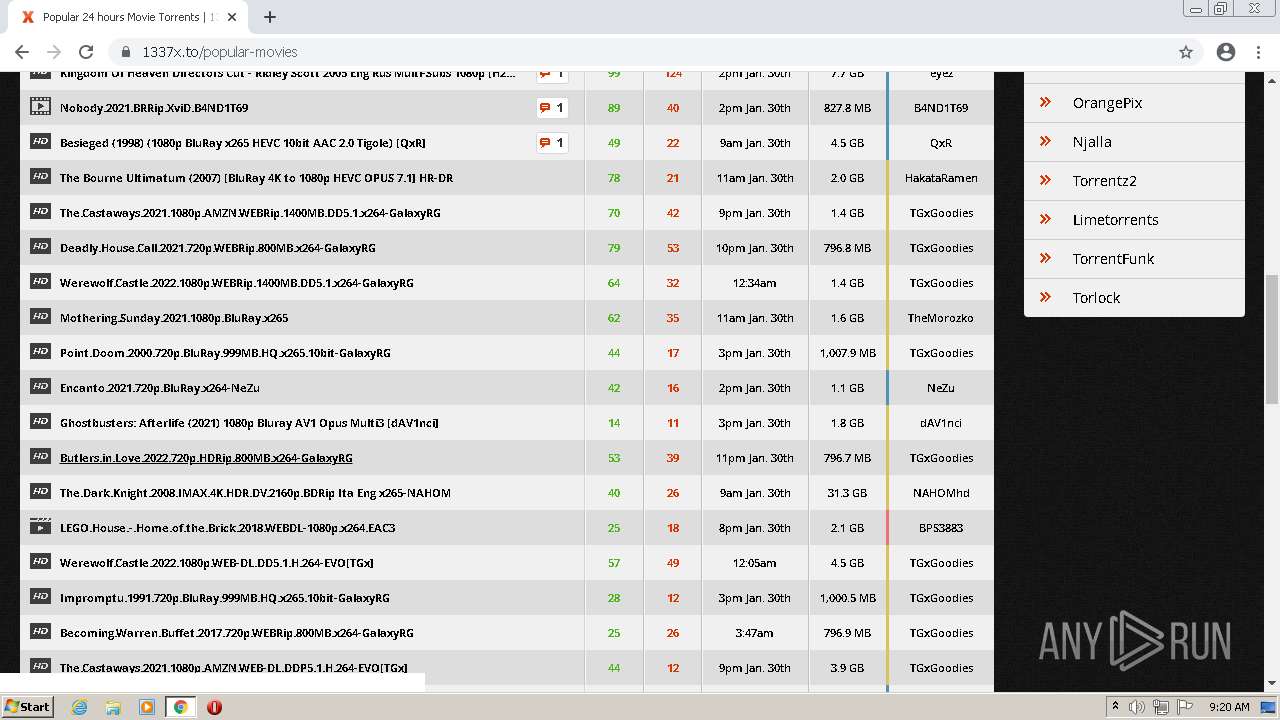Click the address bar URL field
Image resolution: width=1280 pixels, height=720 pixels.
[x=640, y=52]
